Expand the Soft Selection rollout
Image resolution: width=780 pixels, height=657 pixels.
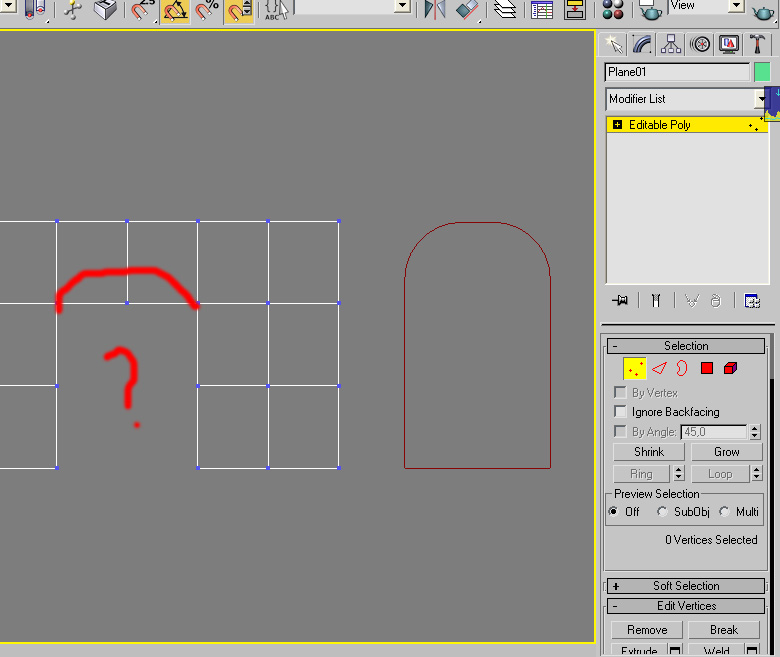pyautogui.click(x=686, y=585)
